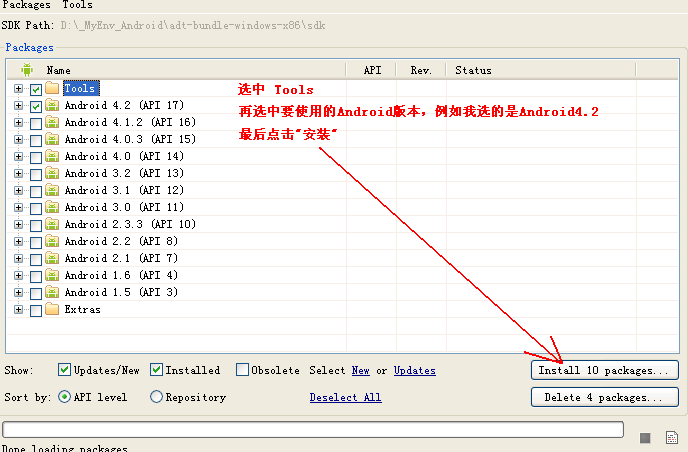Expand the Android 1.6 (API 4) node

pyautogui.click(x=18, y=276)
